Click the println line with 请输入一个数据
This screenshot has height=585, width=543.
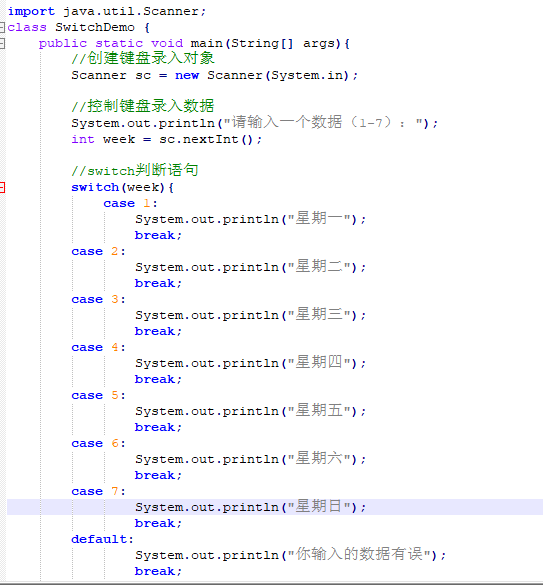(255, 123)
